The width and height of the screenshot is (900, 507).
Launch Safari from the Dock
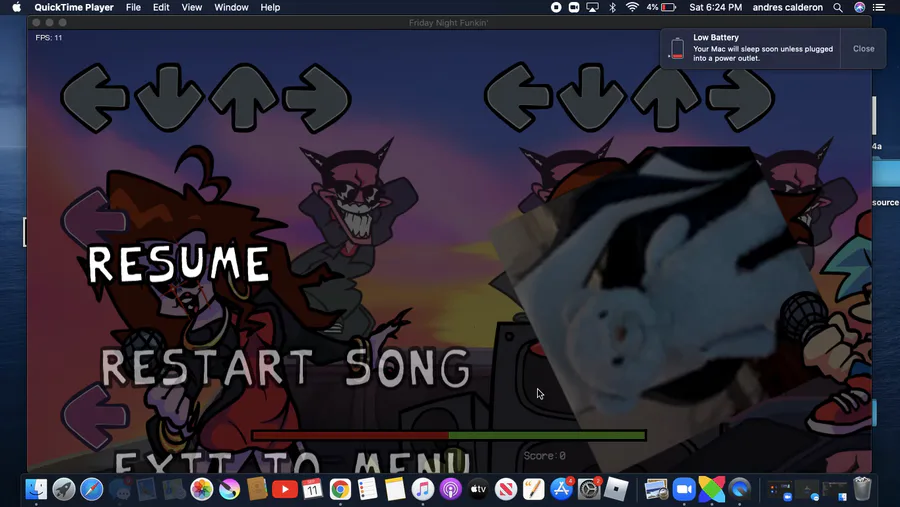pyautogui.click(x=91, y=489)
